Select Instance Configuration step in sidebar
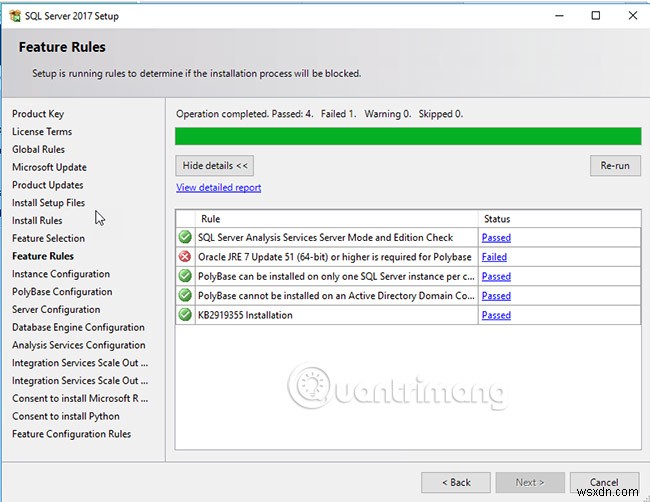The width and height of the screenshot is (650, 502). [61, 274]
